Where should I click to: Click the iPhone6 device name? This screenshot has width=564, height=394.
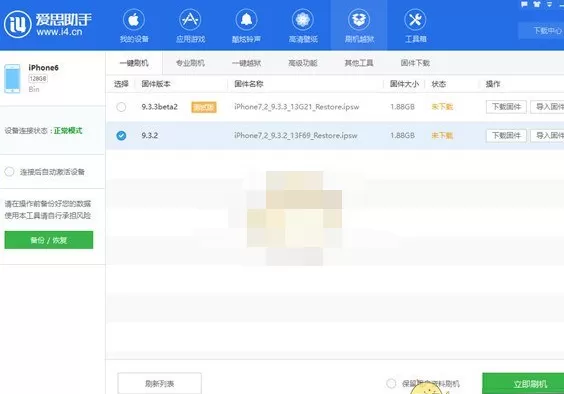(x=44, y=68)
